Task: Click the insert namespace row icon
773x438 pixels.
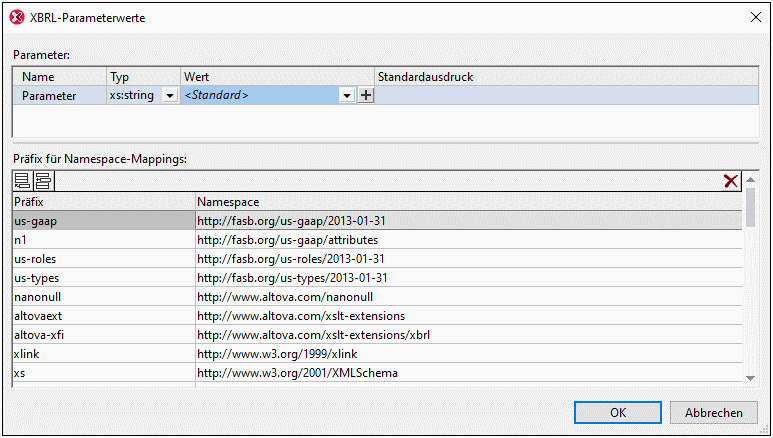Action: click(x=43, y=181)
